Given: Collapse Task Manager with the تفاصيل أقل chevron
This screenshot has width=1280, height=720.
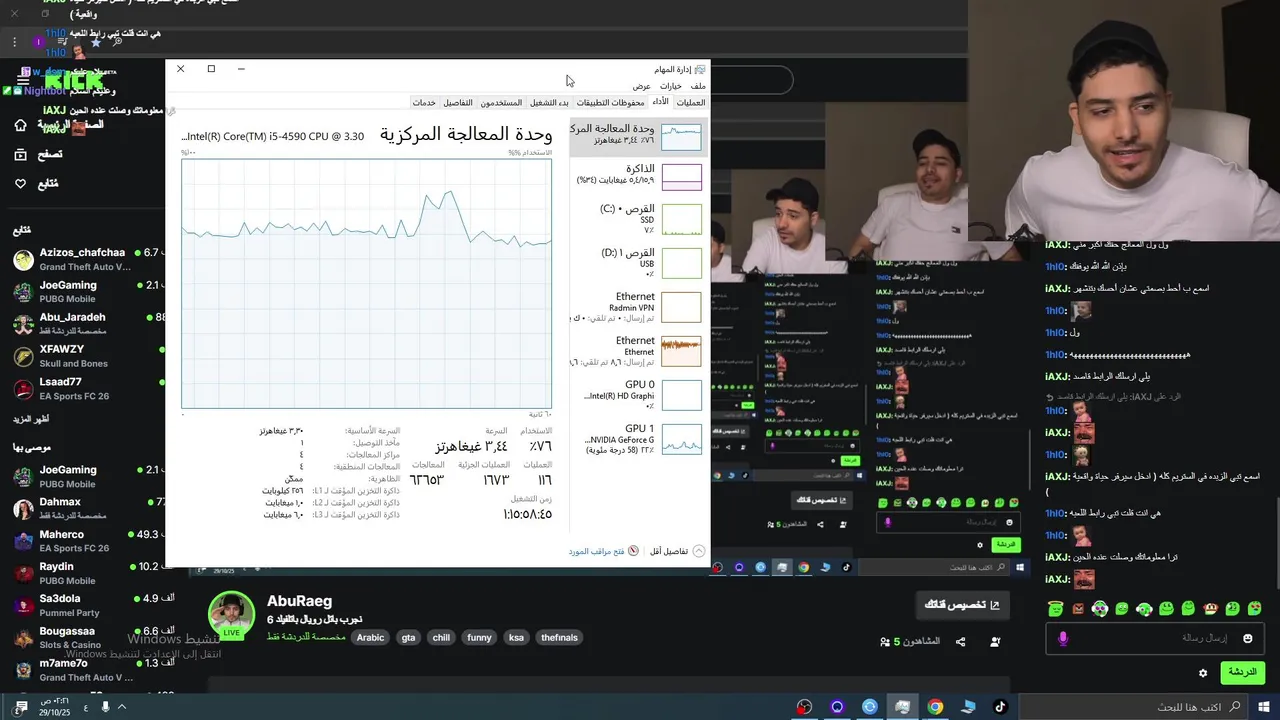Looking at the screenshot, I should pos(698,551).
